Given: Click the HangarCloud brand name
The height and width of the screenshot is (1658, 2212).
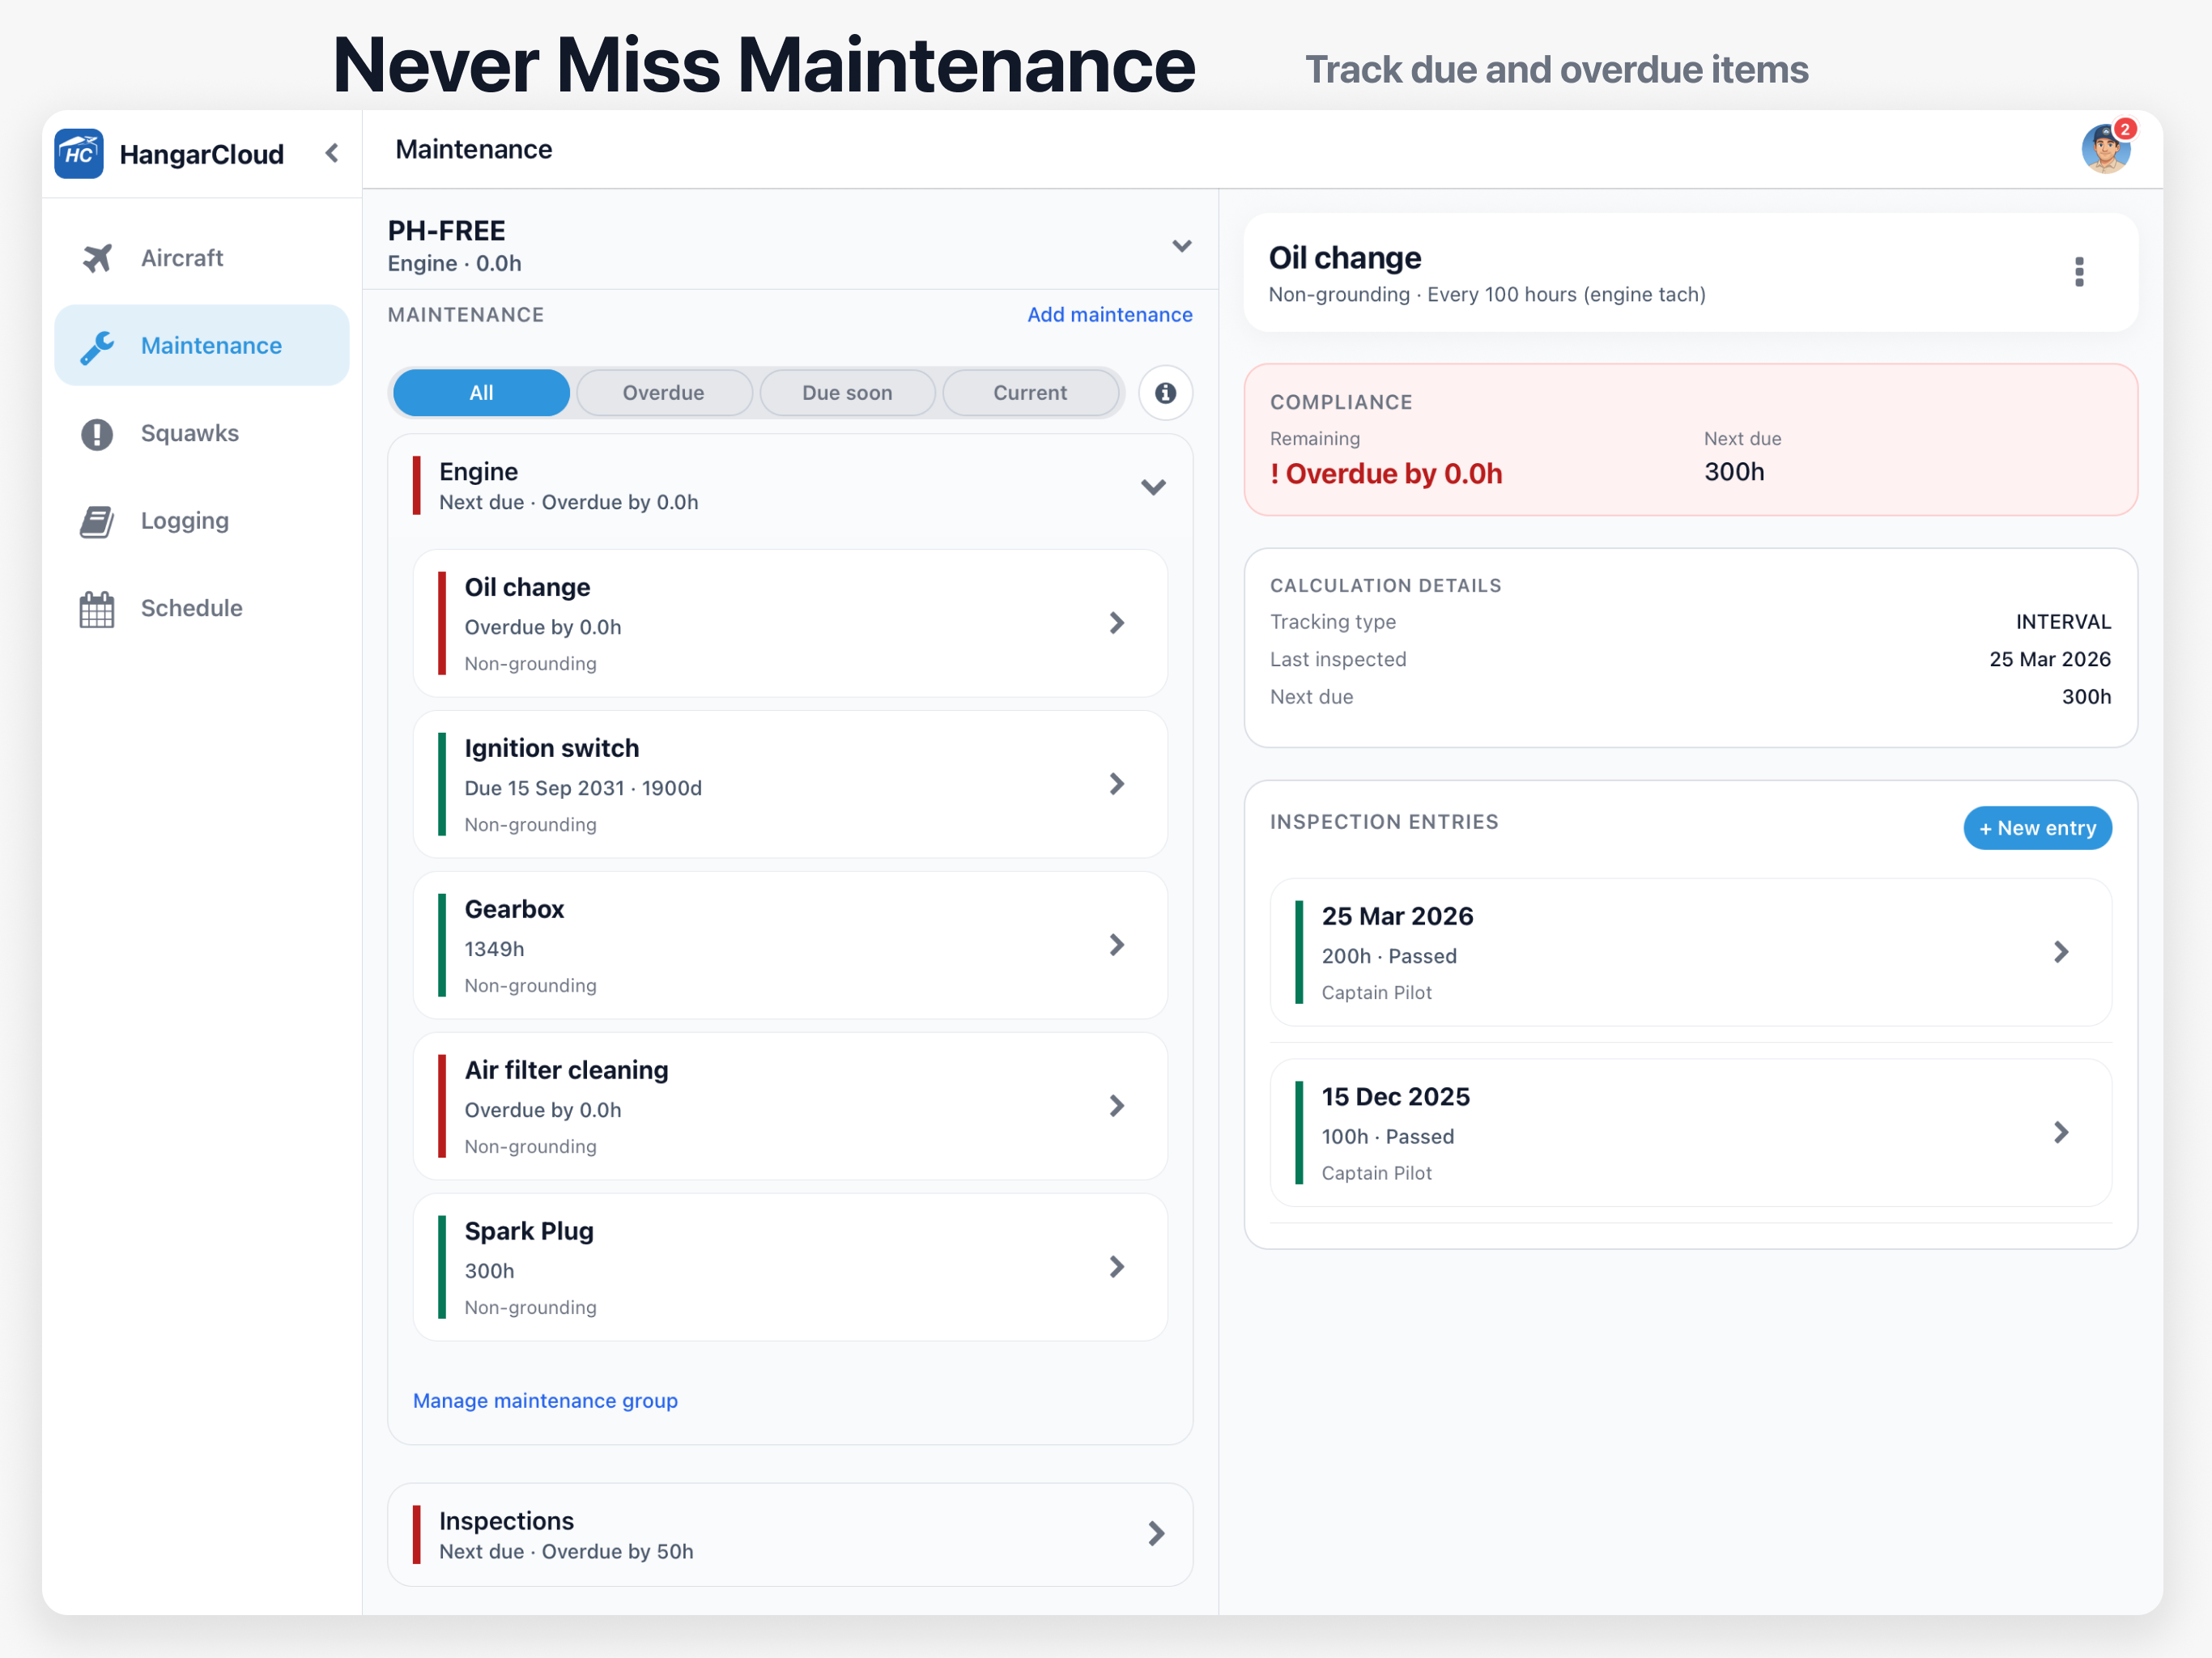Looking at the screenshot, I should pyautogui.click(x=202, y=154).
